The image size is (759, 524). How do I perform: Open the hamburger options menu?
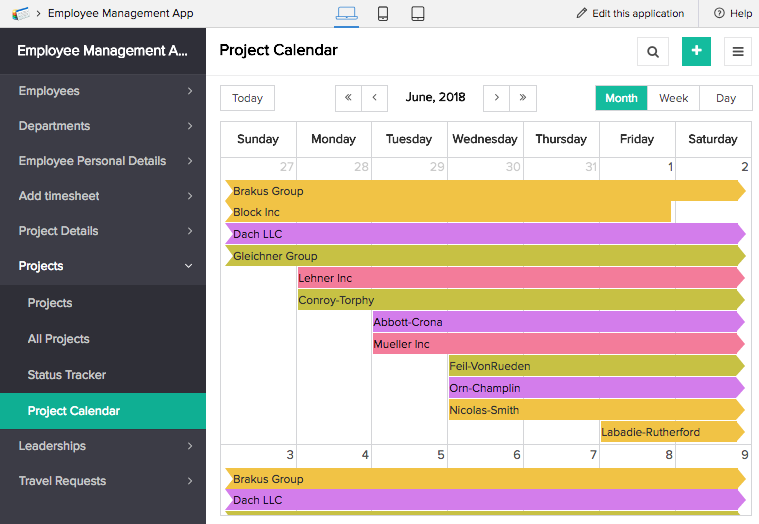tap(739, 52)
